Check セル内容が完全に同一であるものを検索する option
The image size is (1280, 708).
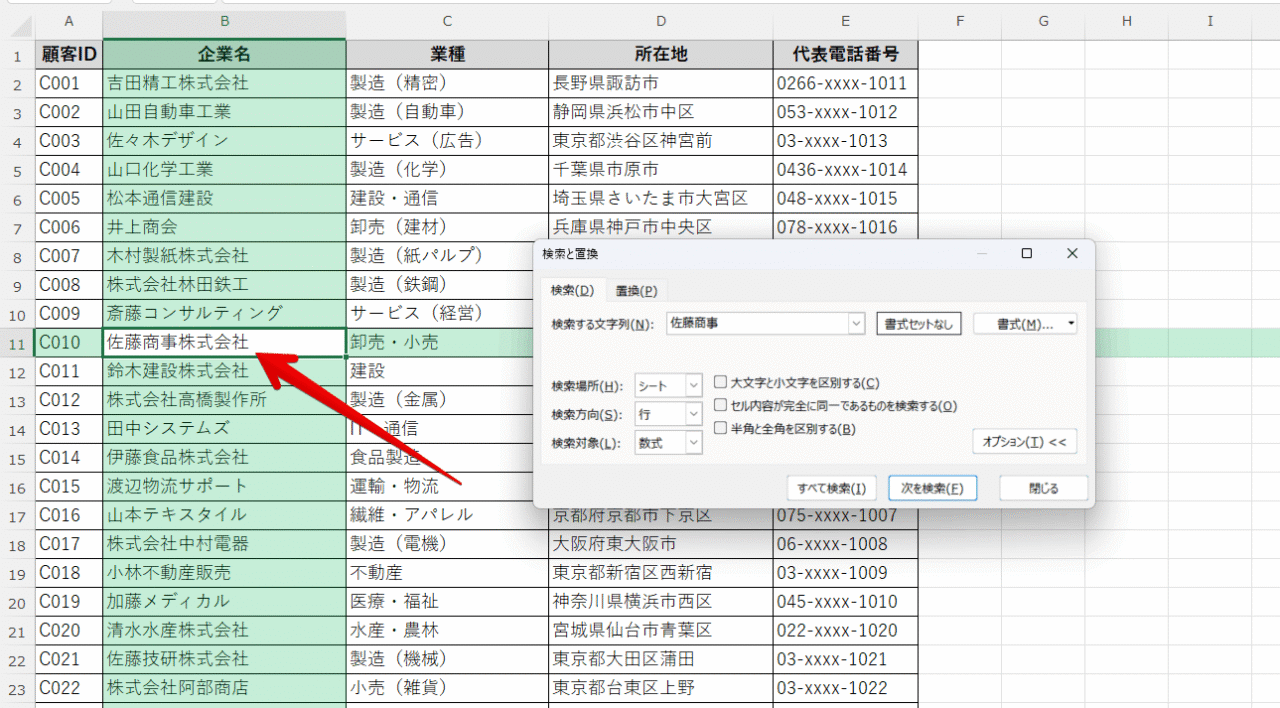tap(721, 406)
